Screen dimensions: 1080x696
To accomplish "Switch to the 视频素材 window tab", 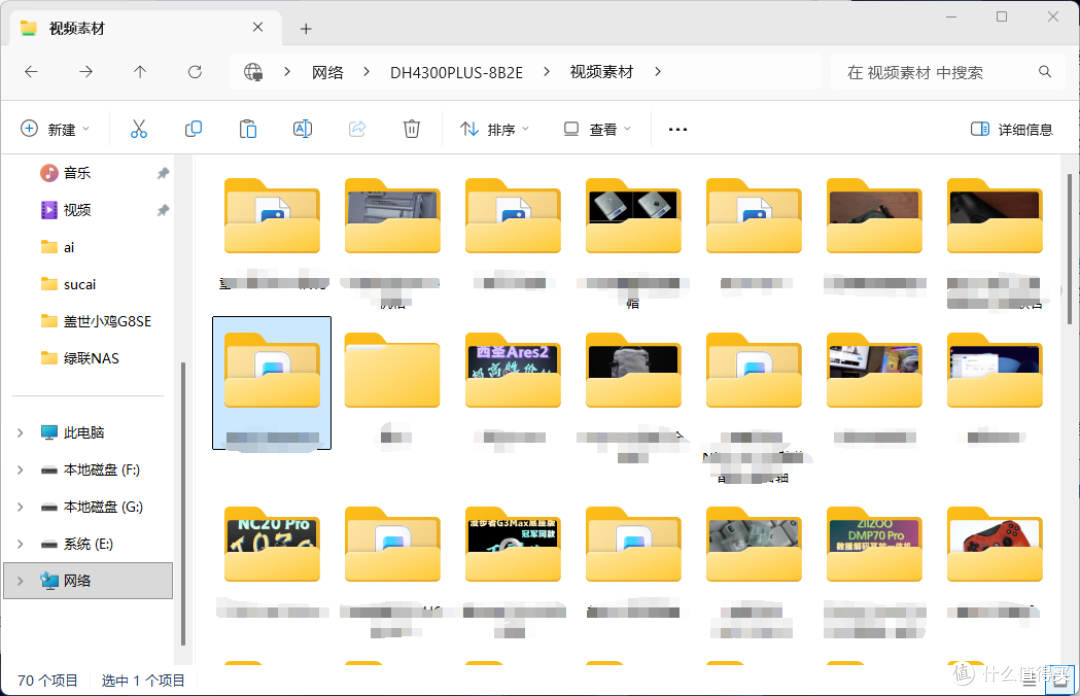I will tap(145, 28).
